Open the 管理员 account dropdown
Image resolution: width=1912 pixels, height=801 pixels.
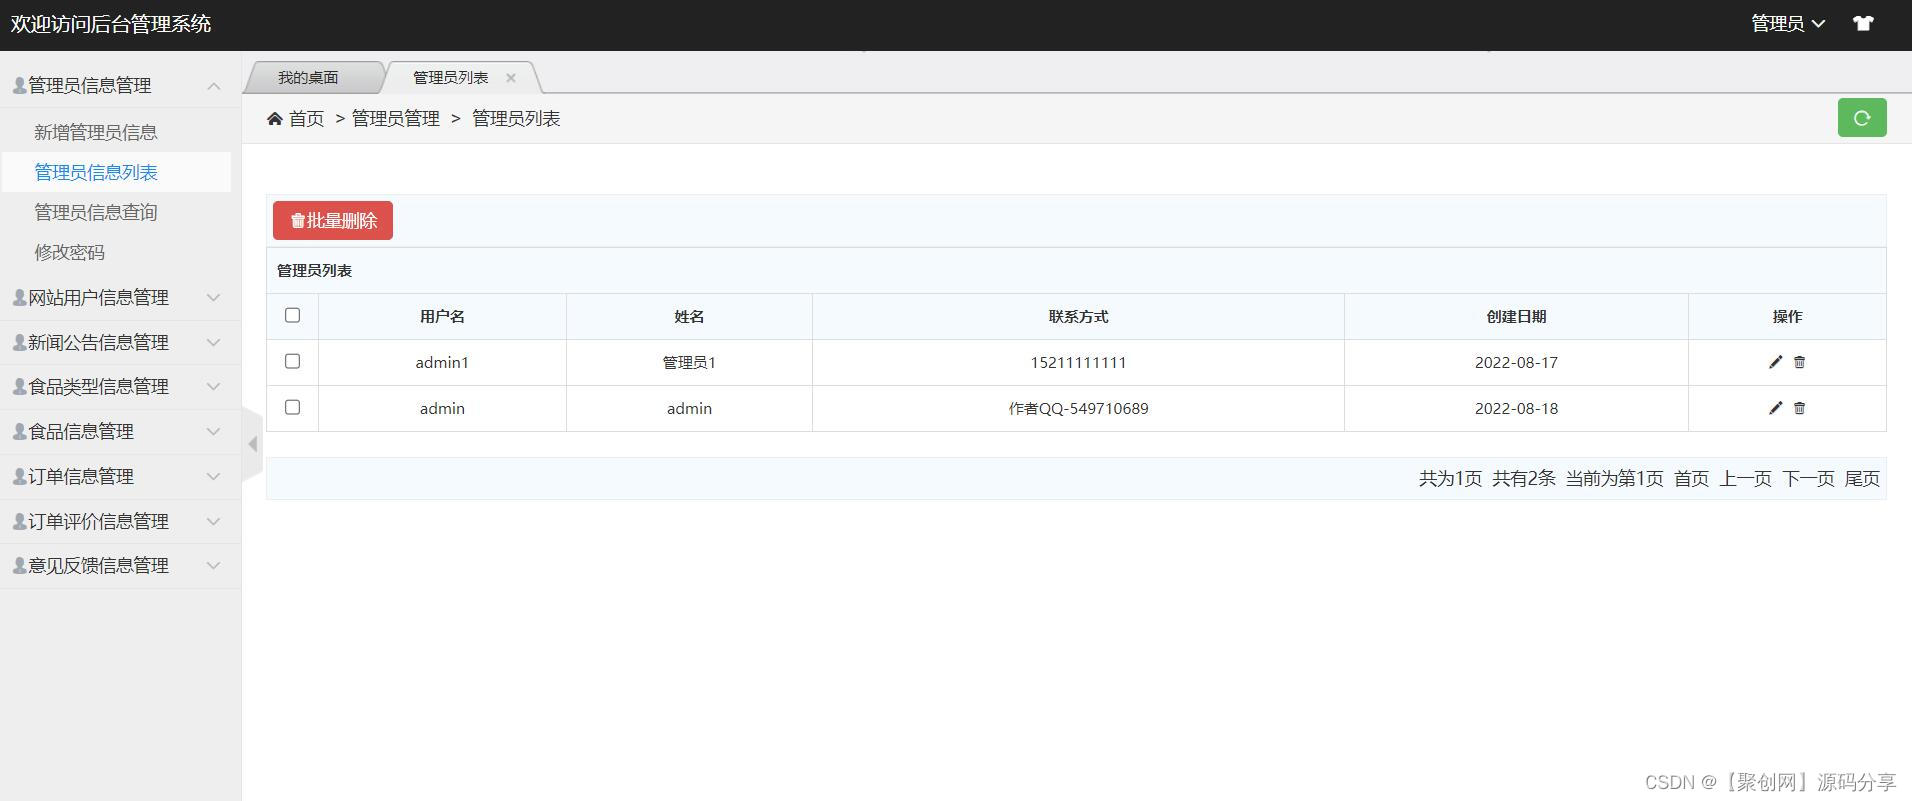click(x=1788, y=23)
